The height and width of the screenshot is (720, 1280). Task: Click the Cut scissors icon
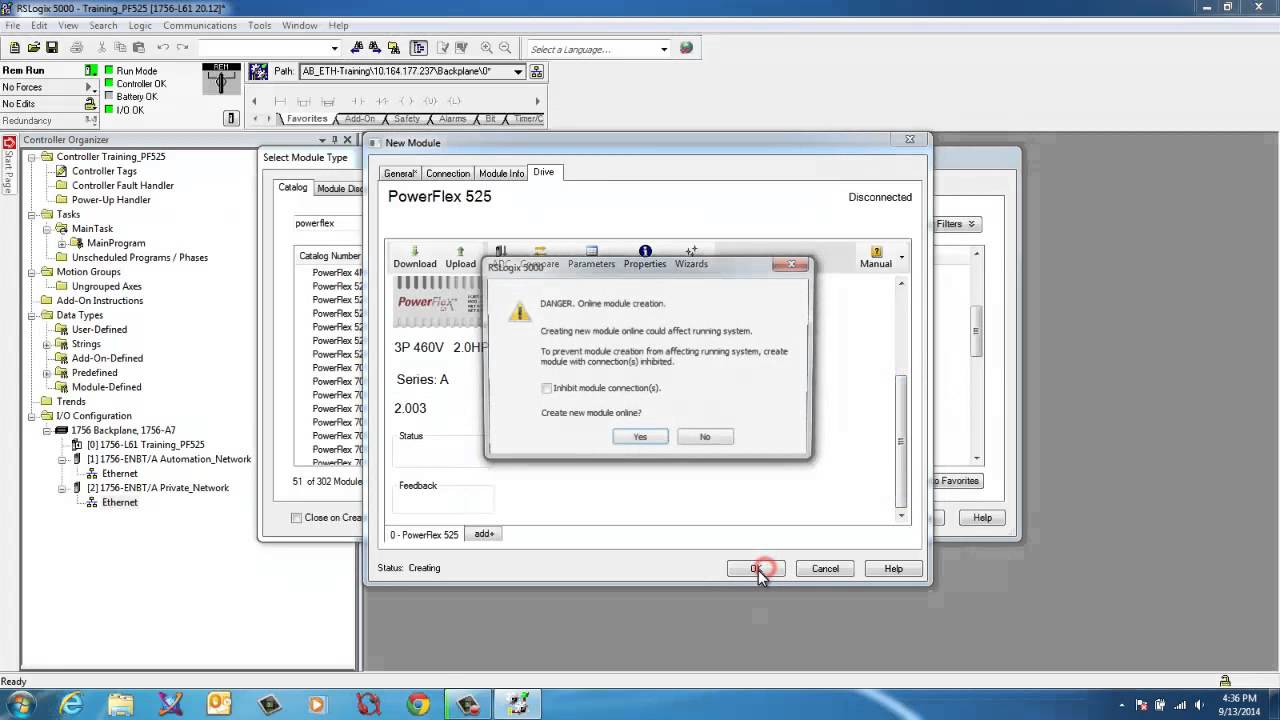(x=102, y=47)
